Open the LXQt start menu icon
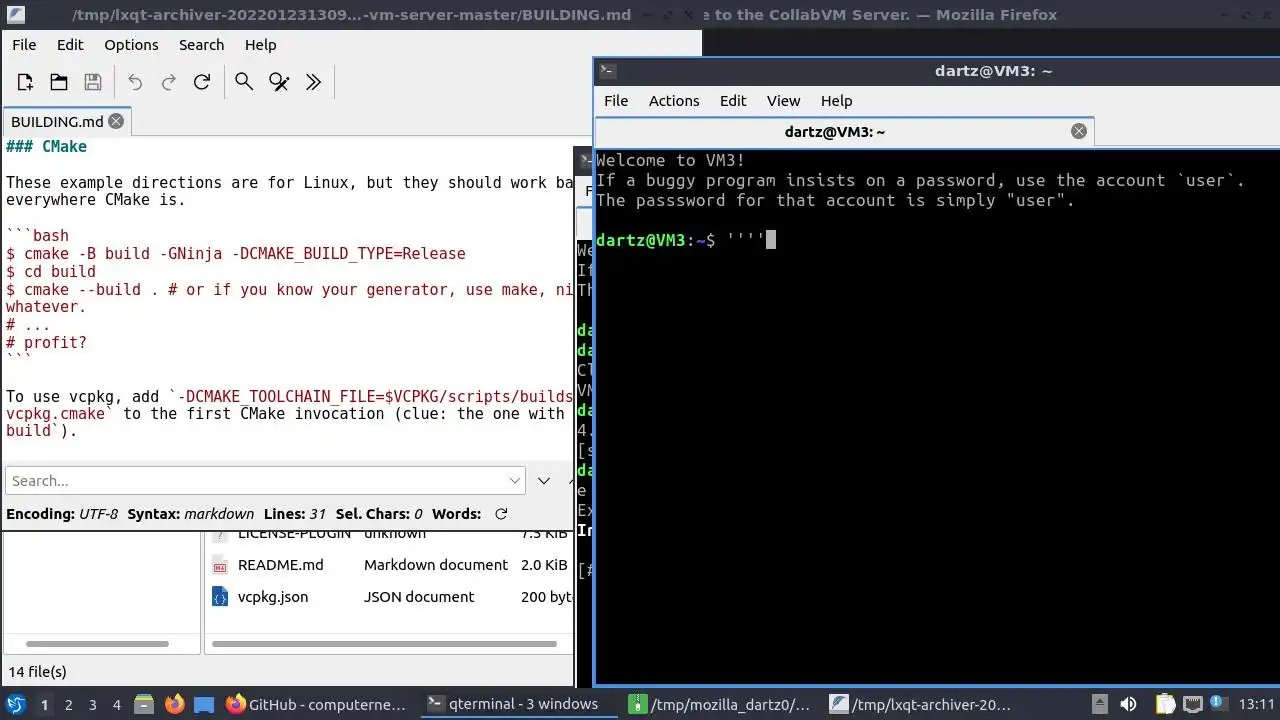Screen dimensions: 1280x720 click(15, 704)
